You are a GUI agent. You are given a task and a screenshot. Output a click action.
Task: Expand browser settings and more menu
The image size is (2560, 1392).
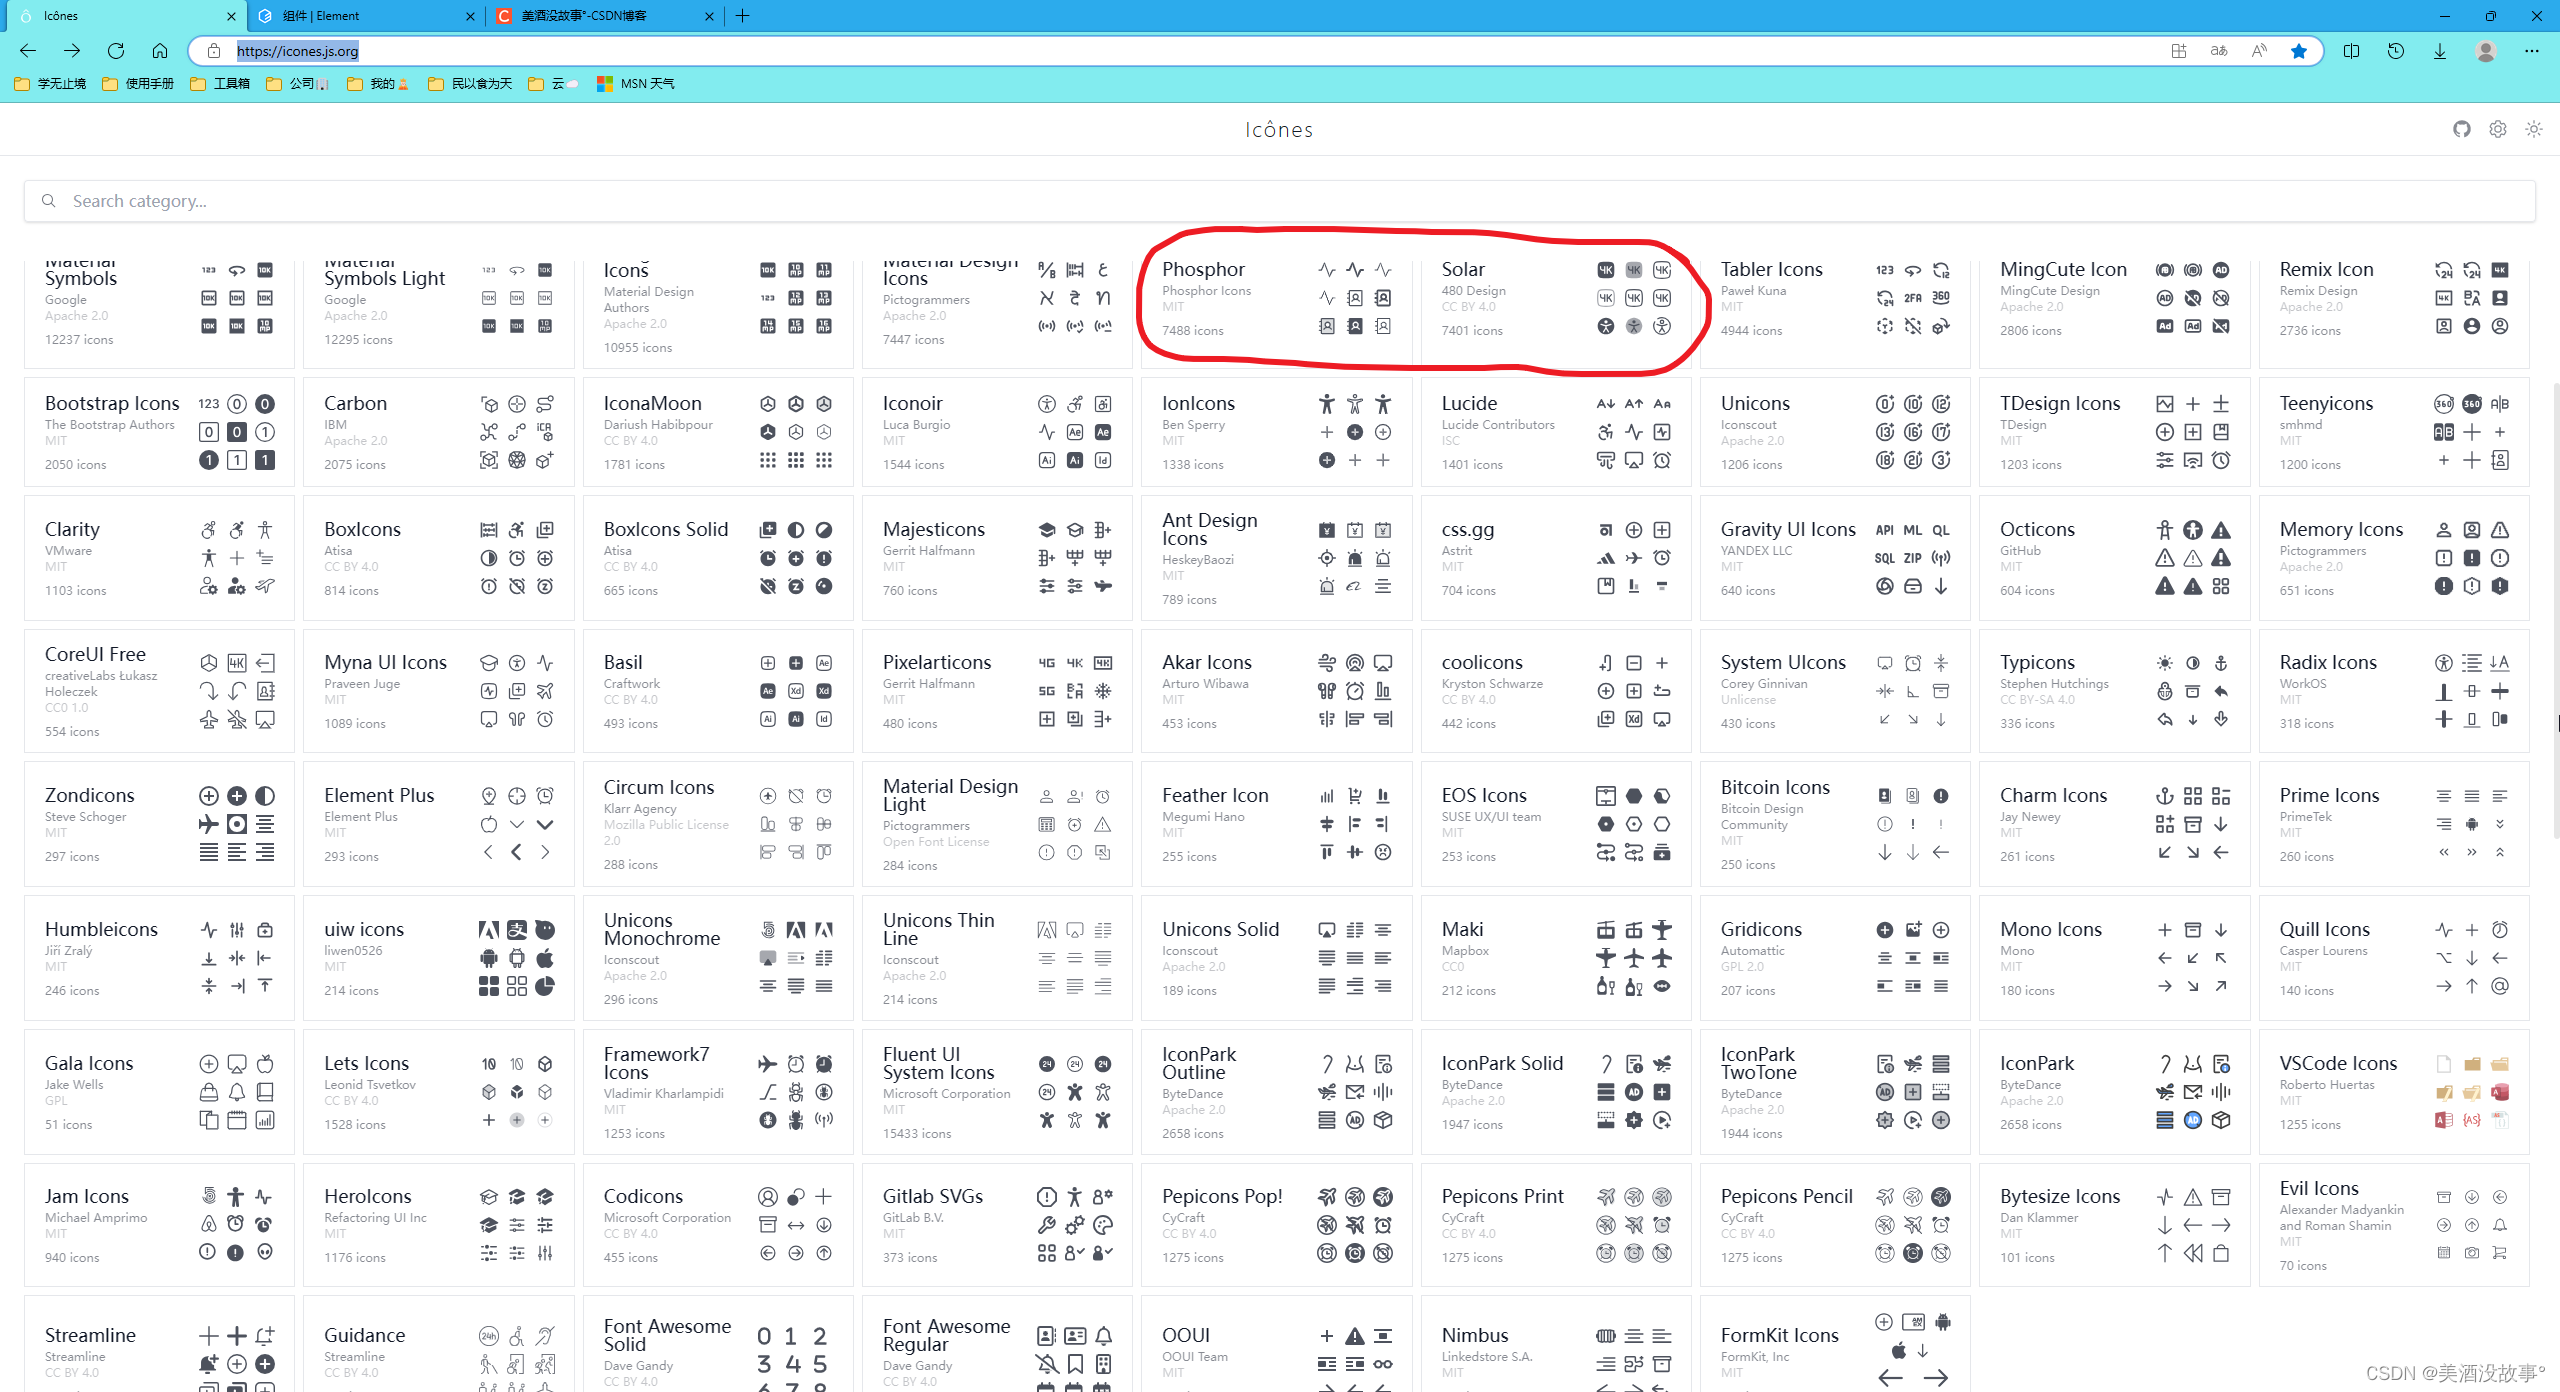[2531, 51]
